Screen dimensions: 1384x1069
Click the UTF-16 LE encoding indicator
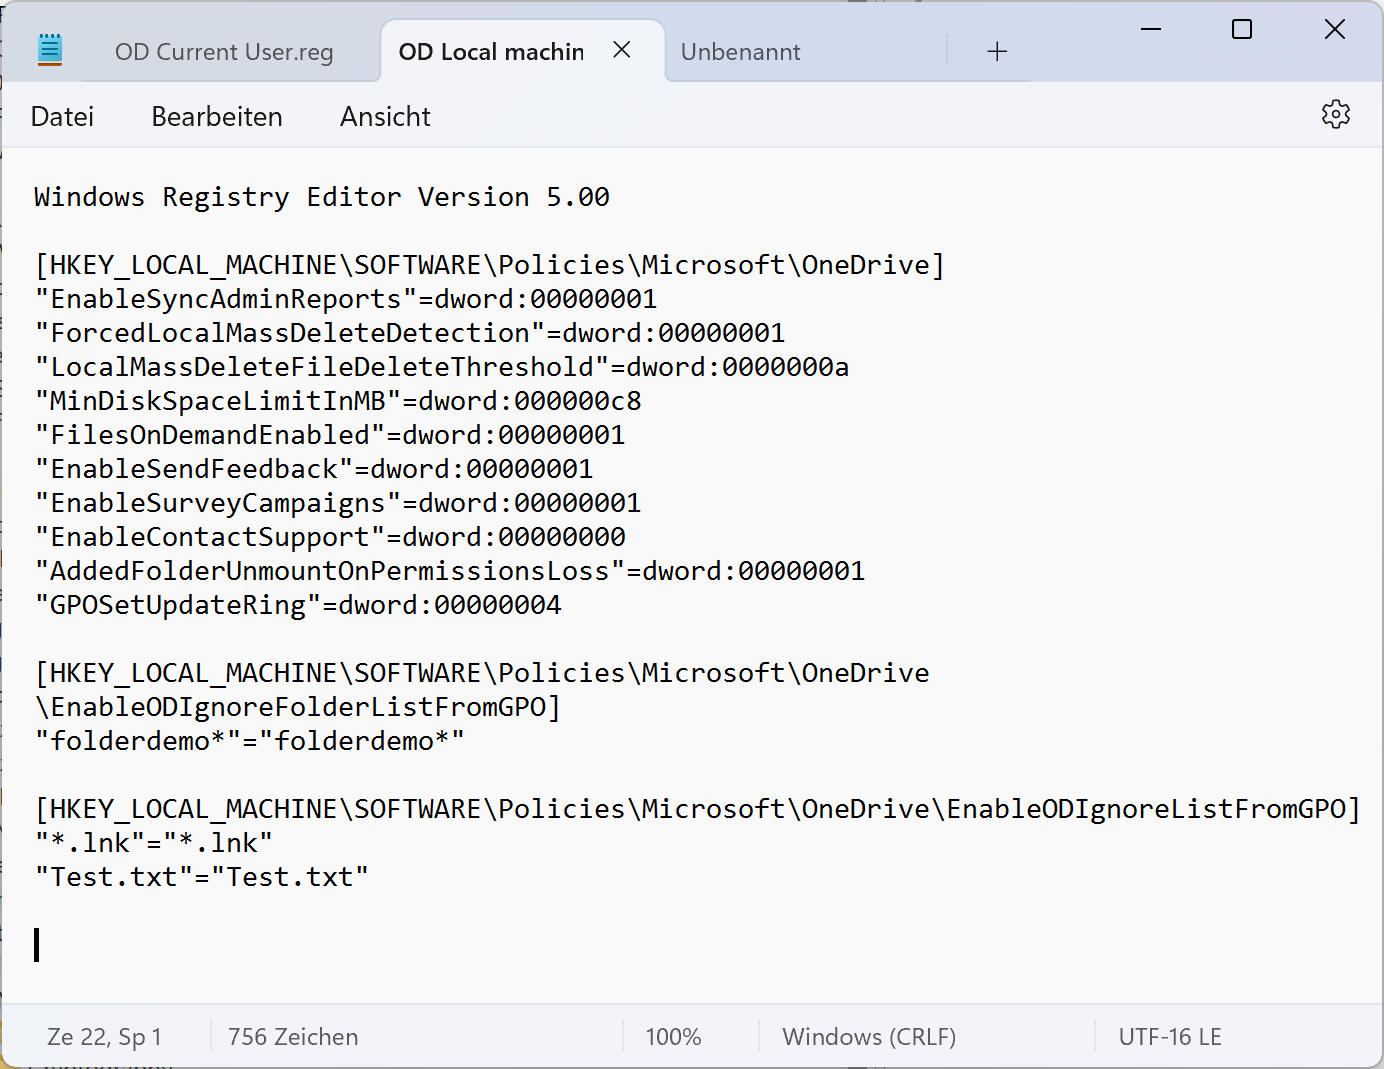[x=1170, y=1037]
